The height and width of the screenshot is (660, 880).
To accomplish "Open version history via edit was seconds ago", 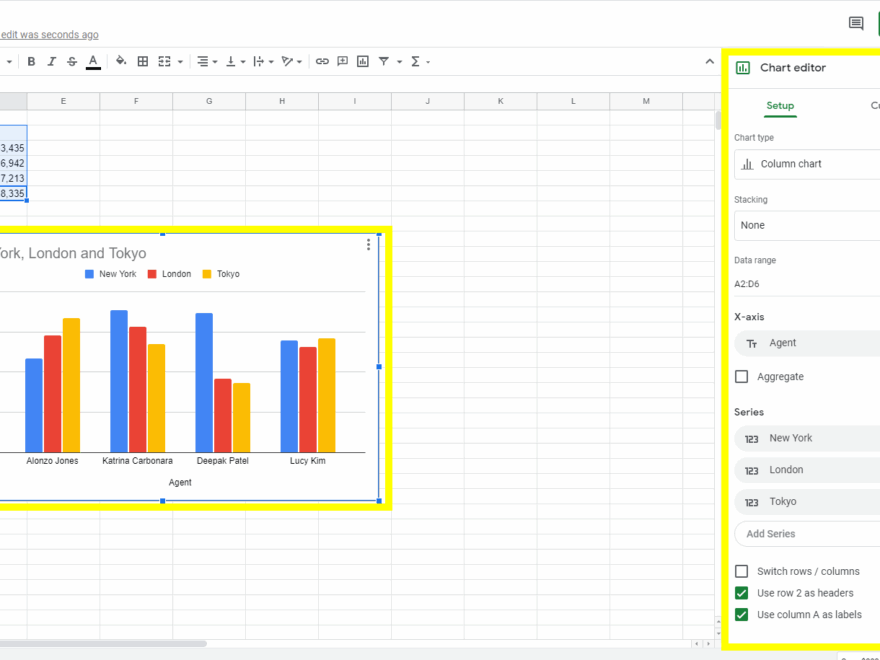I will (49, 34).
